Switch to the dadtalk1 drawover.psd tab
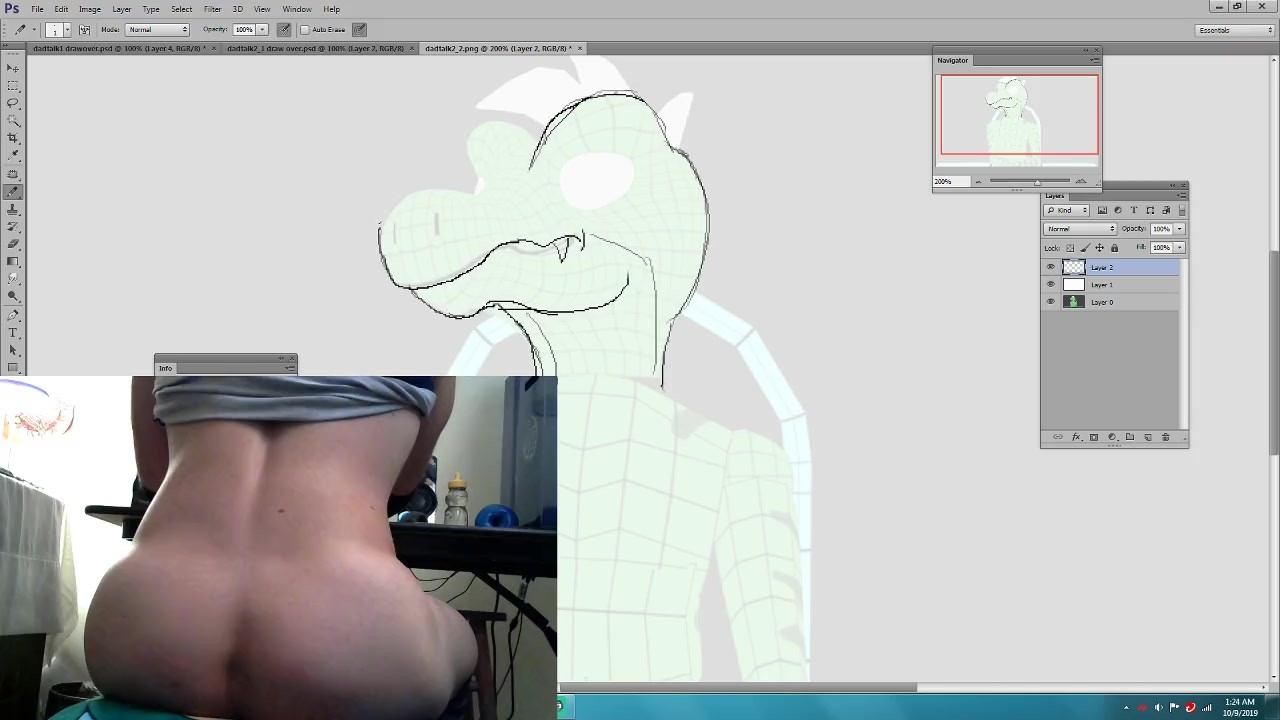1280x720 pixels. click(x=117, y=48)
